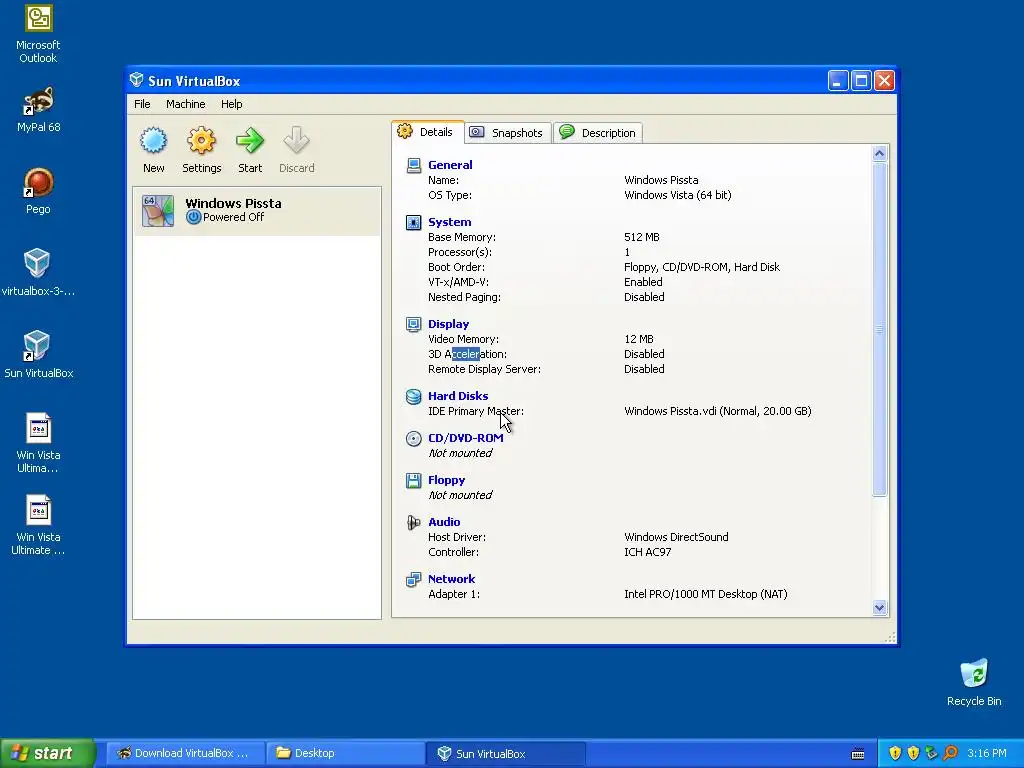Open the Floppy settings link
The width and height of the screenshot is (1024, 768).
tap(446, 480)
